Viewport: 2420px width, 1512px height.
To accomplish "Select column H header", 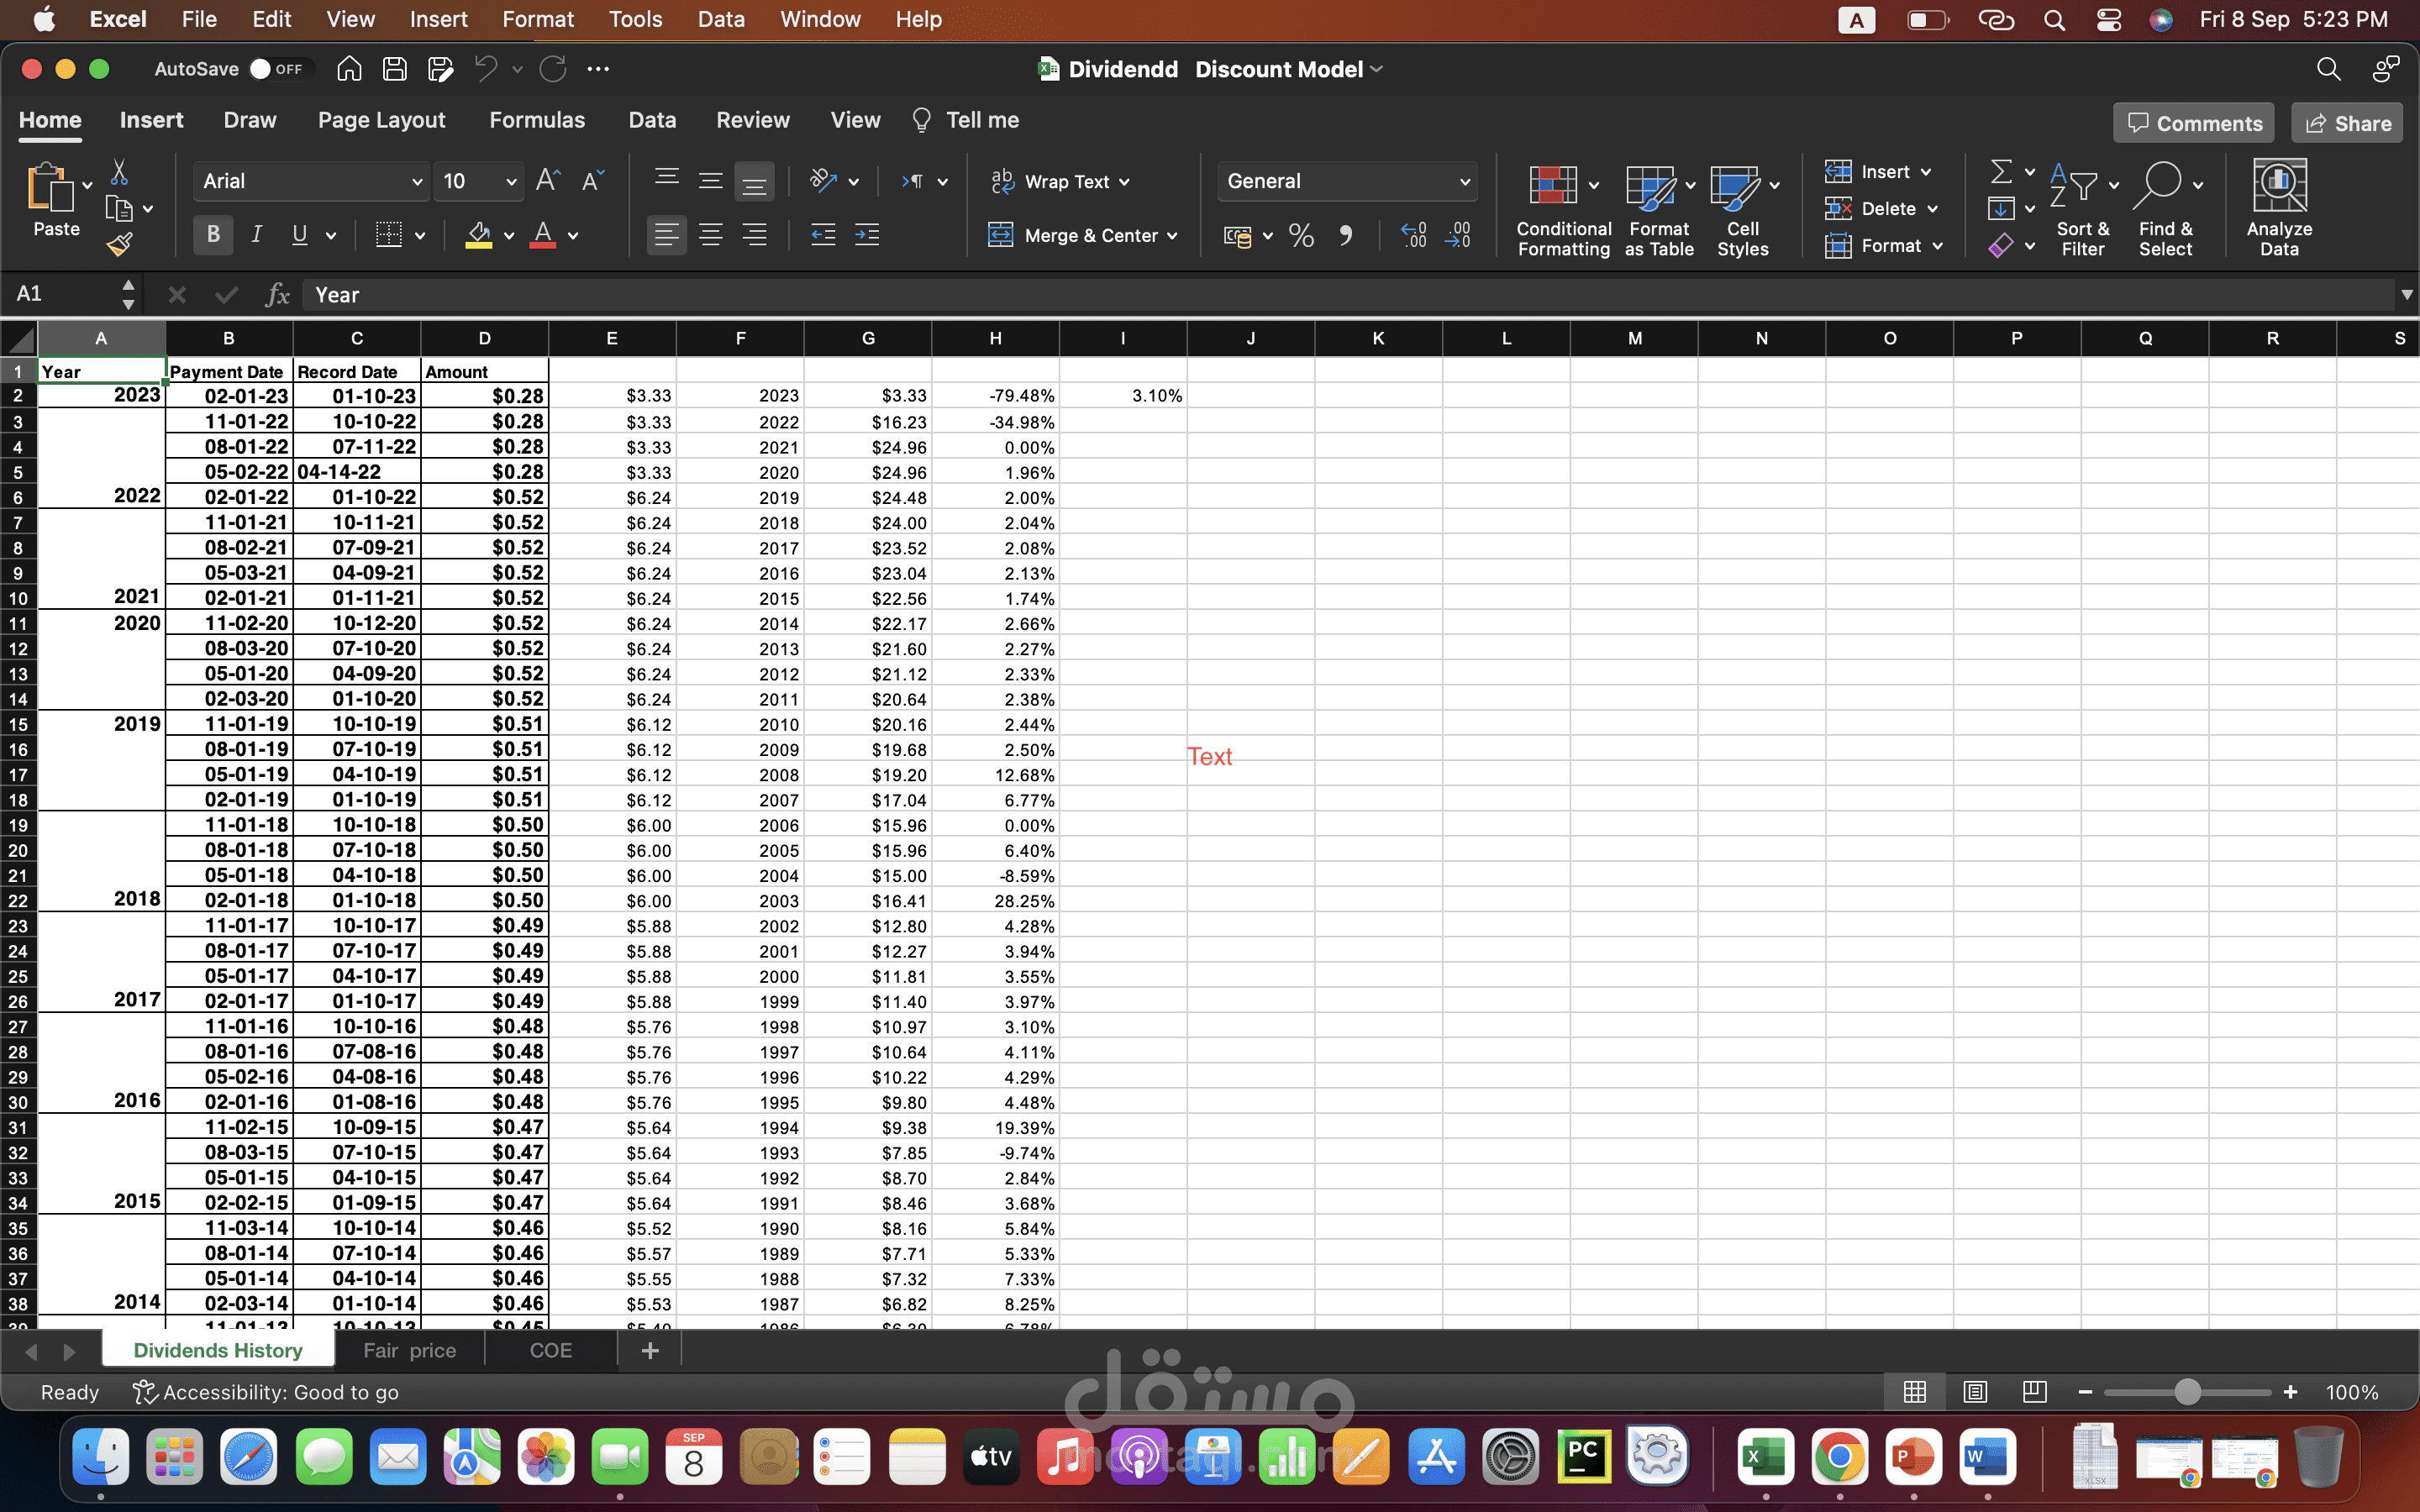I will point(995,338).
